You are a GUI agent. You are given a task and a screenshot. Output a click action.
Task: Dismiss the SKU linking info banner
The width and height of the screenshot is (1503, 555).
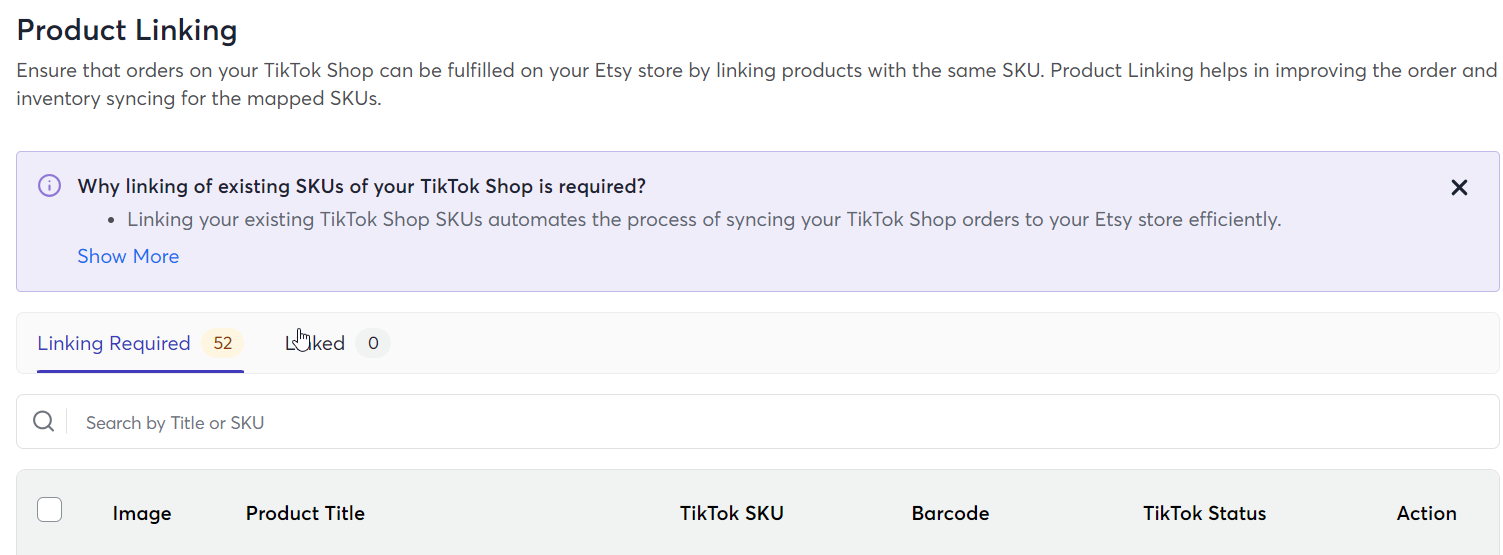tap(1459, 187)
